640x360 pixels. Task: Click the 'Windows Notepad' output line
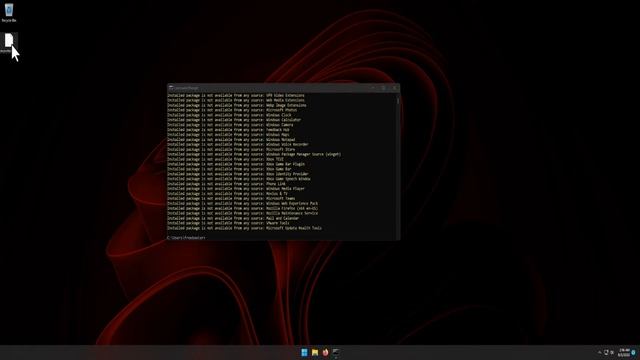point(231,140)
